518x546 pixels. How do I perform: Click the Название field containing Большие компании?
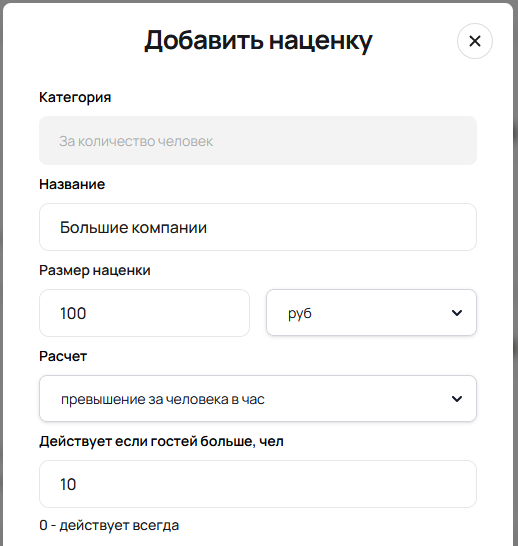(258, 227)
